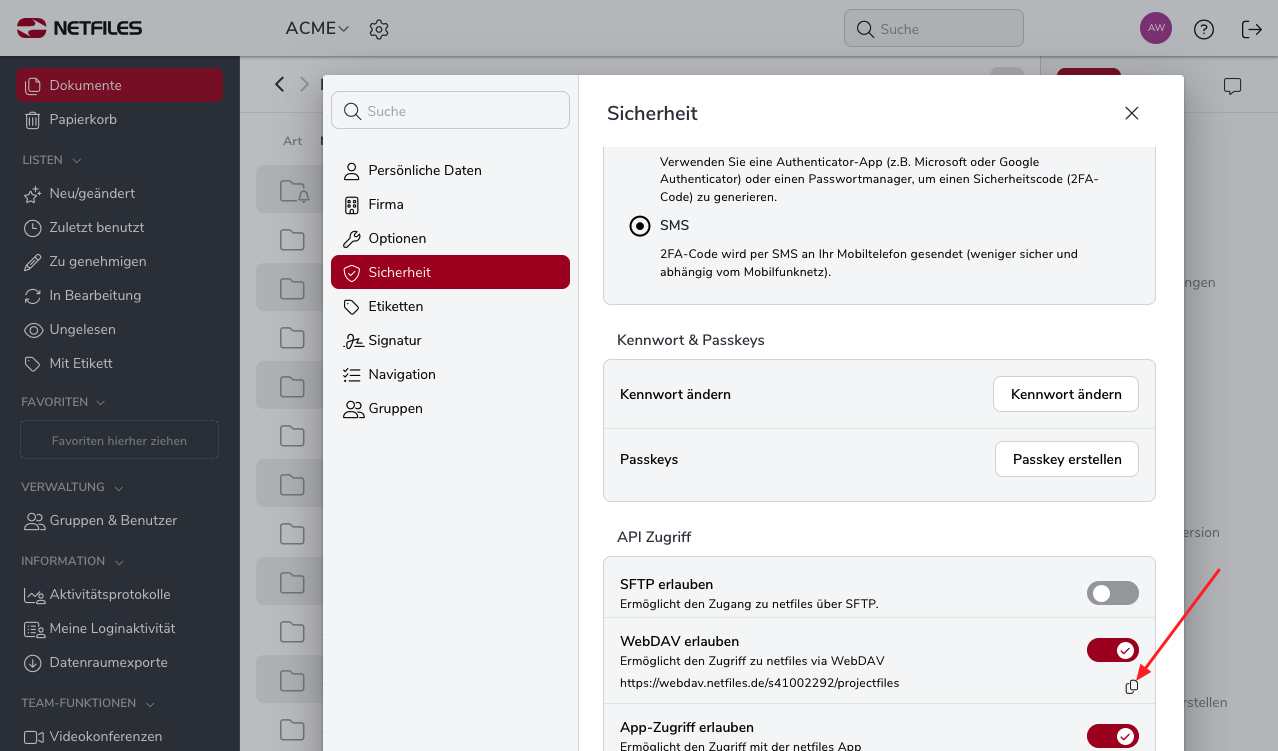Viewport: 1278px width, 751px height.
Task: Select the Sicherheit tab
Action: tap(450, 272)
